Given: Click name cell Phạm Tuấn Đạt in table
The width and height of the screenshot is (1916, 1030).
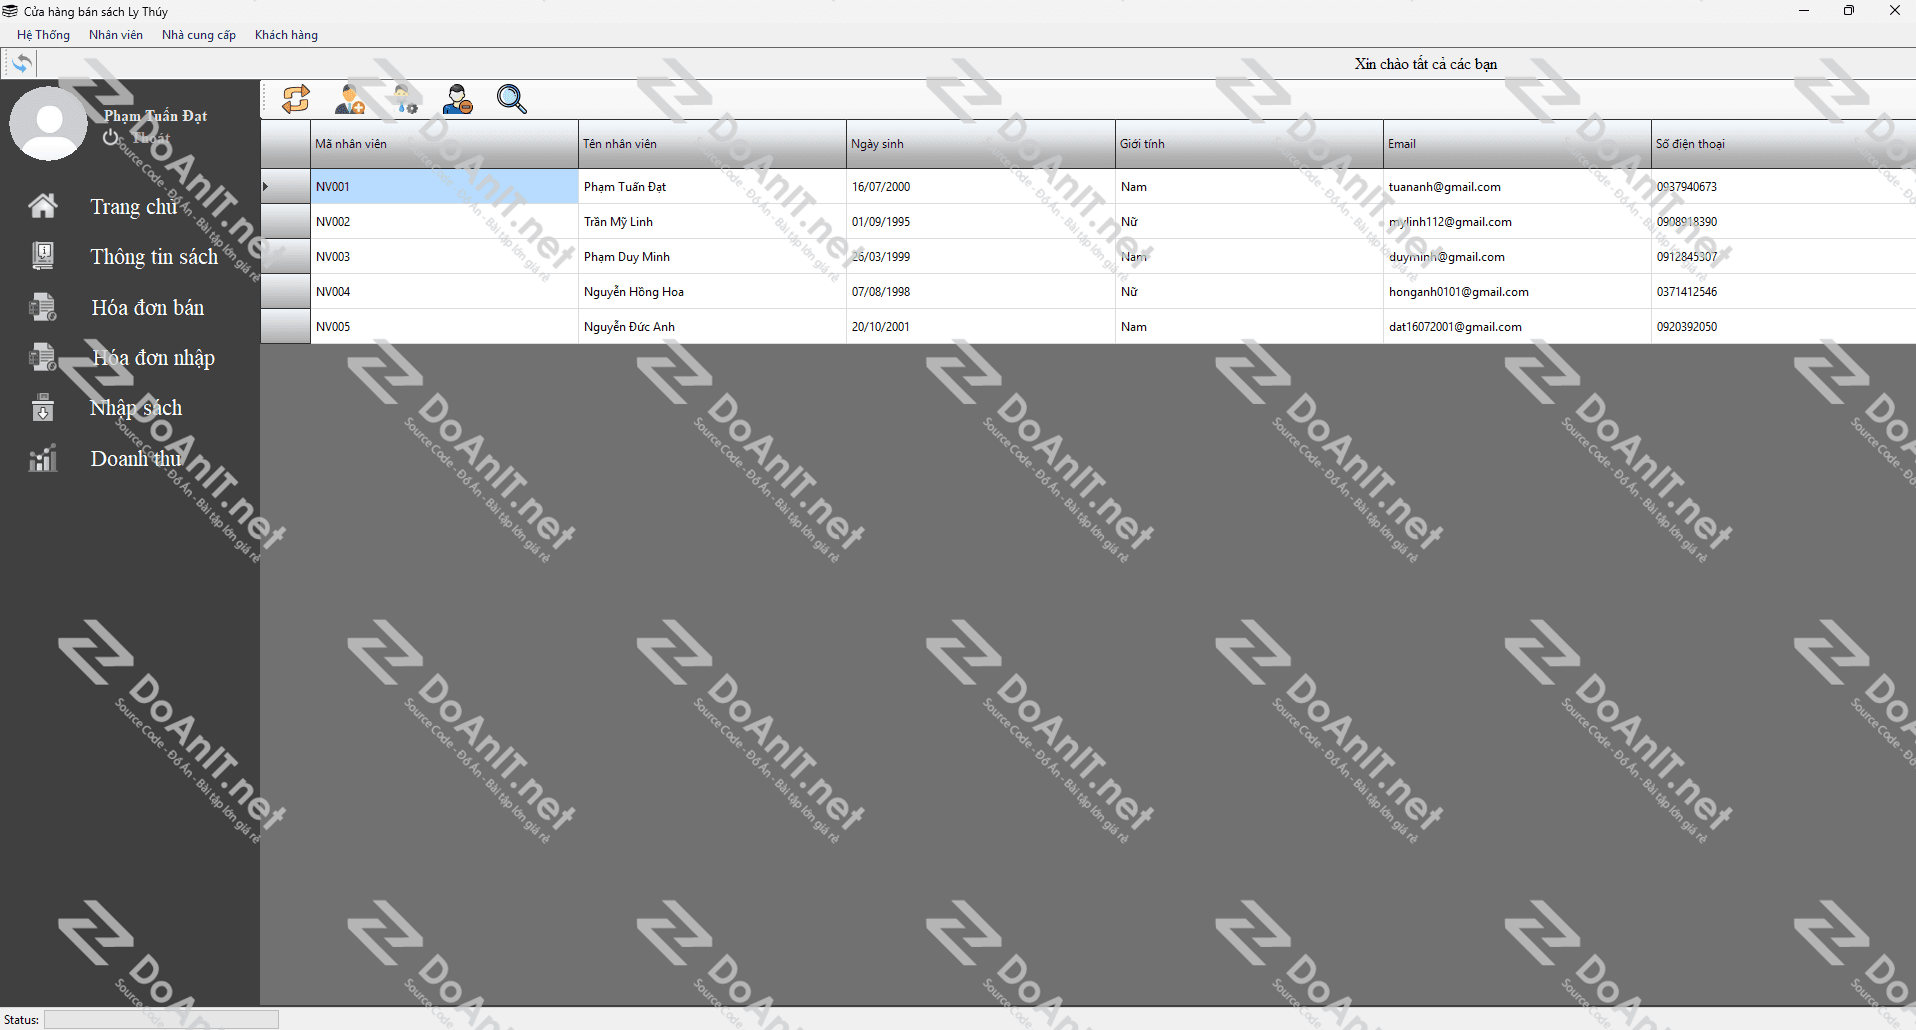Looking at the screenshot, I should coord(712,186).
